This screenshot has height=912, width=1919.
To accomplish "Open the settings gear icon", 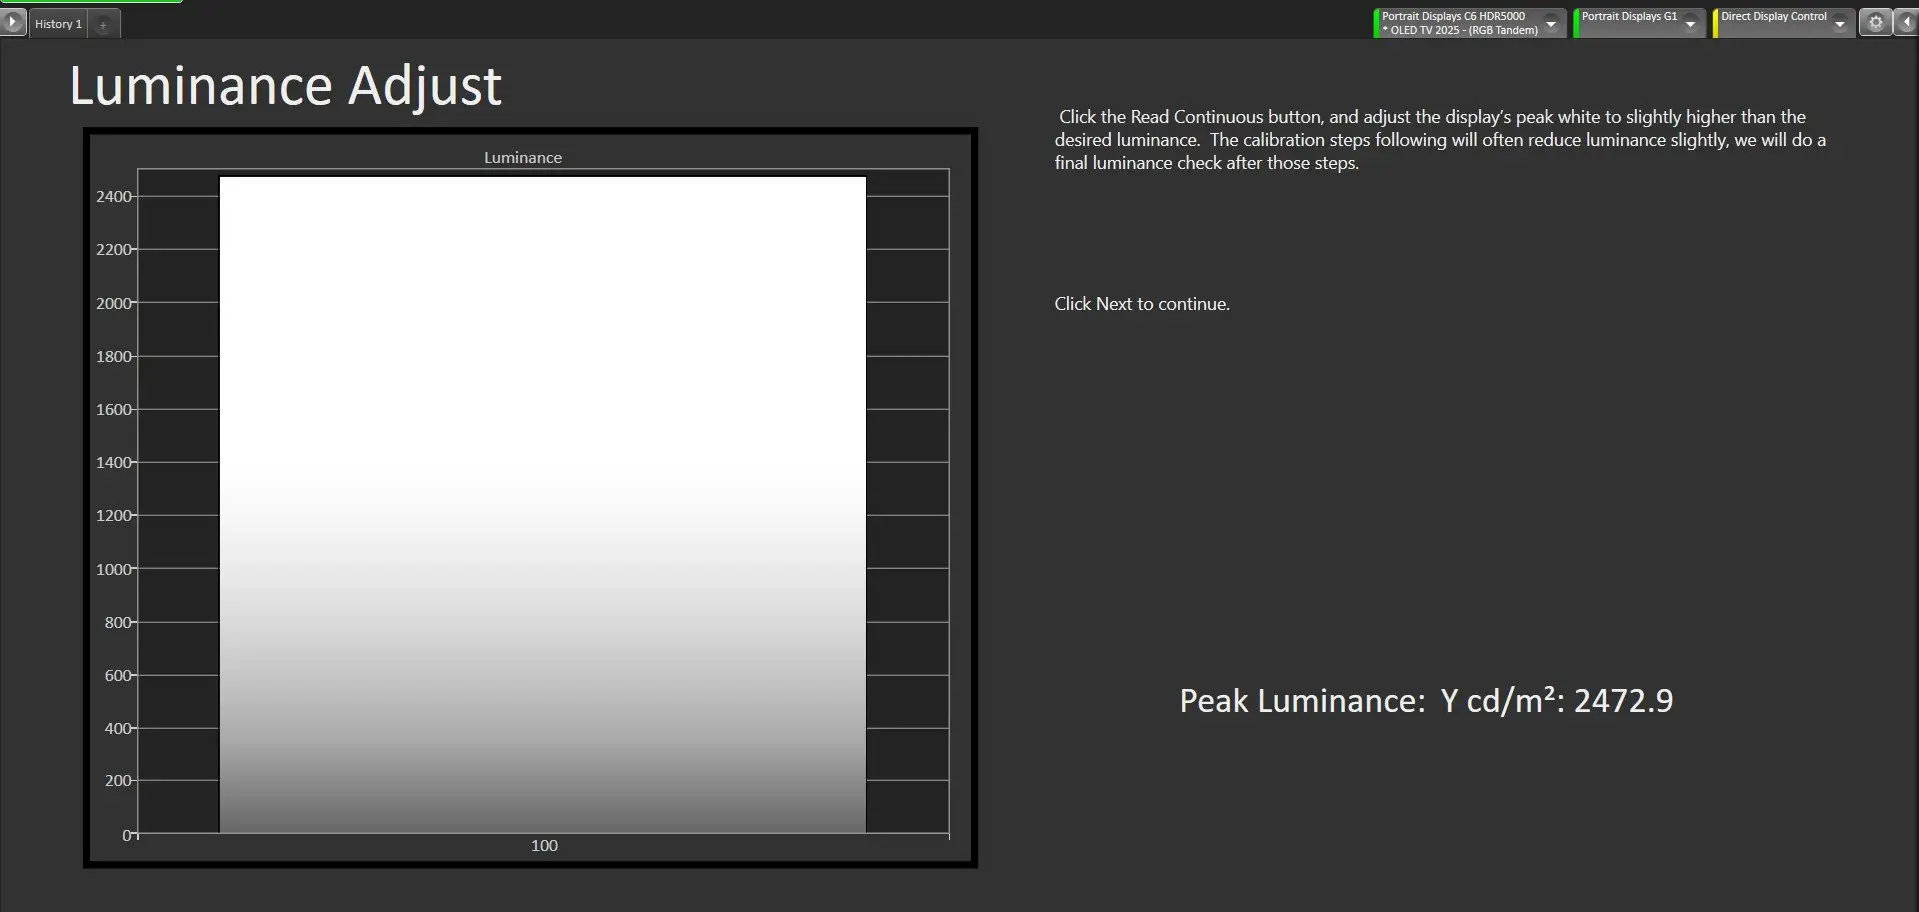I will 1875,23.
